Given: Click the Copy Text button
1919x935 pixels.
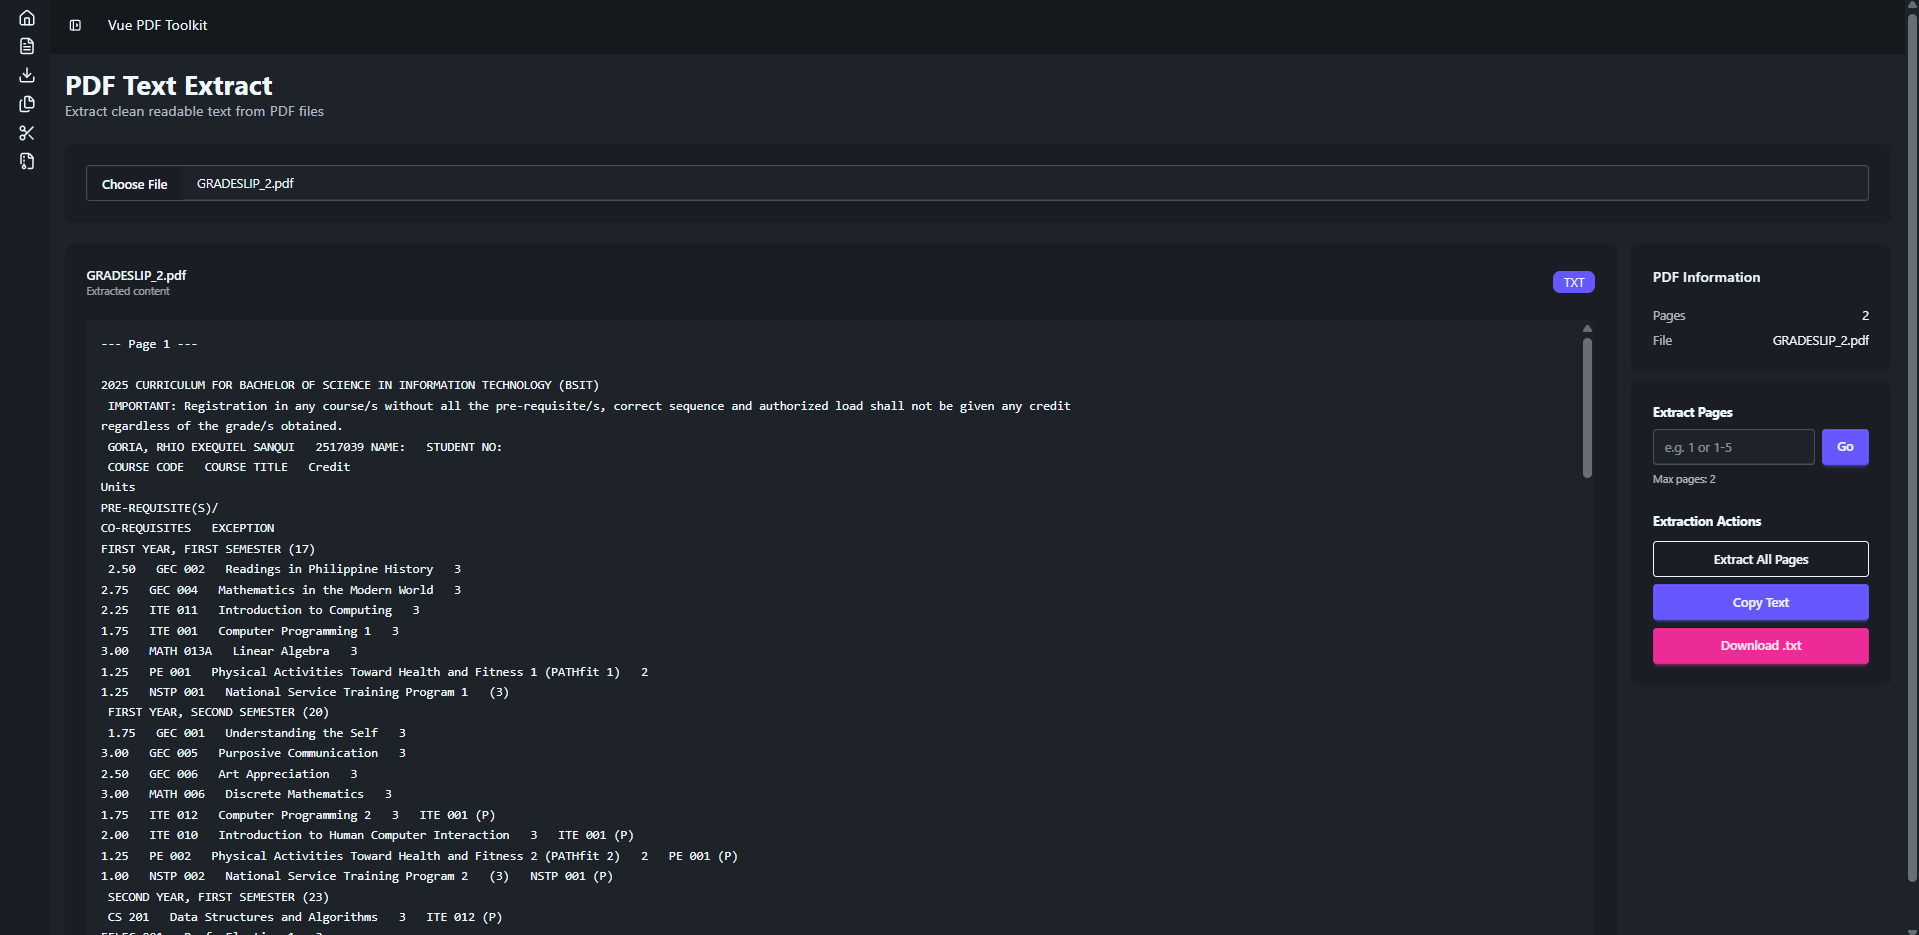Looking at the screenshot, I should point(1760,602).
